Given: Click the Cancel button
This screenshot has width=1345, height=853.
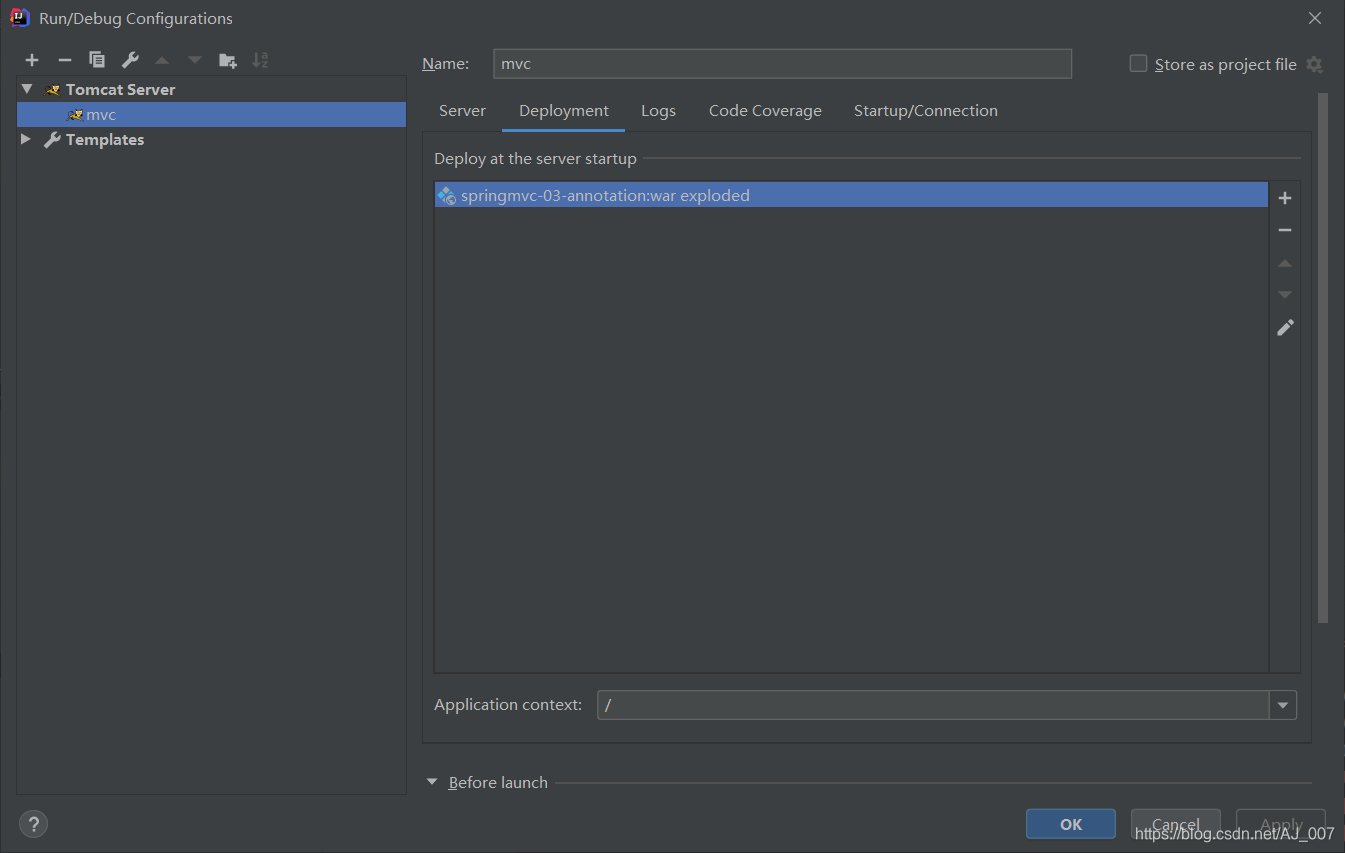Looking at the screenshot, I should pos(1176,824).
